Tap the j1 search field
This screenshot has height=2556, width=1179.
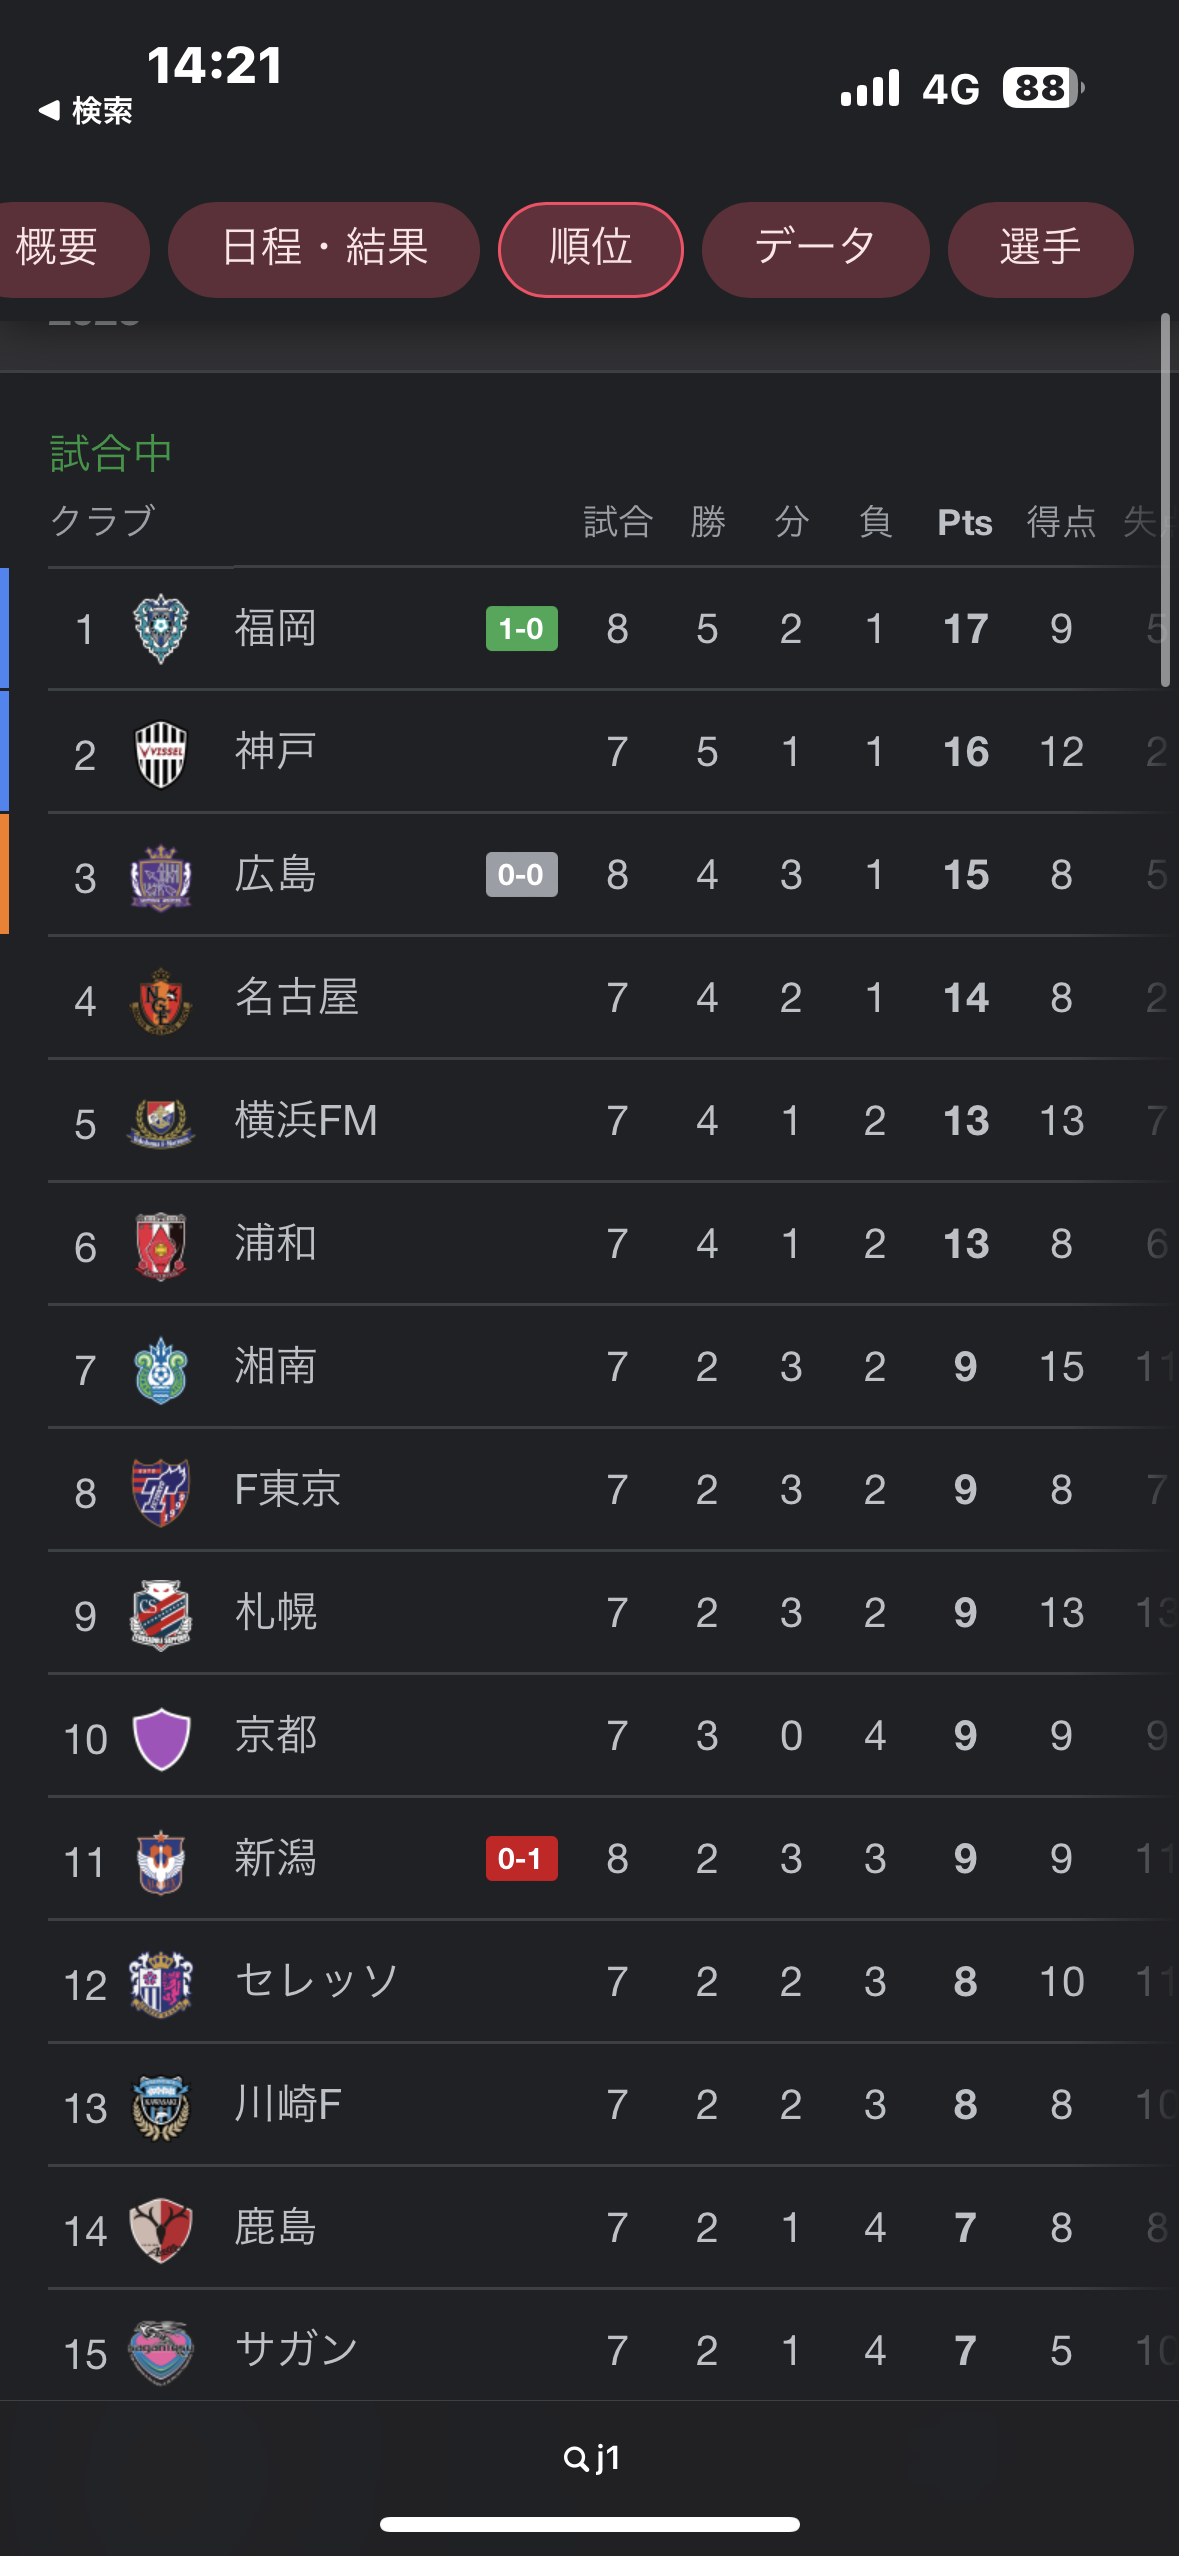(x=592, y=2458)
